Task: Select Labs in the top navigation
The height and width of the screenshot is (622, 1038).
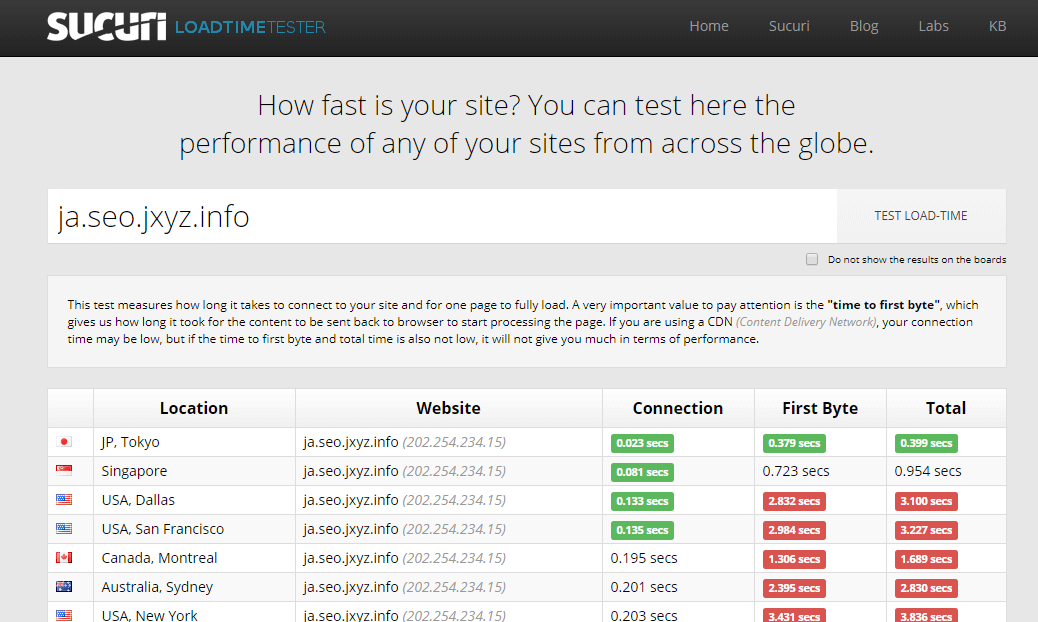Action: (933, 27)
